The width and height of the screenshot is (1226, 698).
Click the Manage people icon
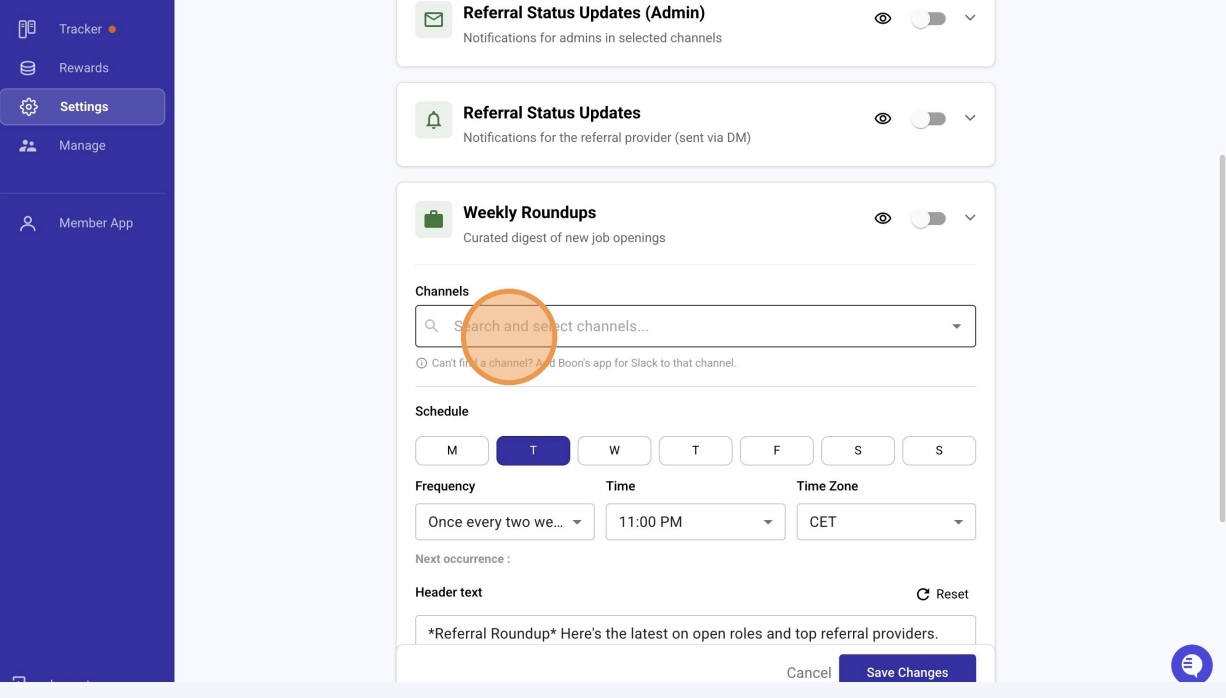coord(28,146)
